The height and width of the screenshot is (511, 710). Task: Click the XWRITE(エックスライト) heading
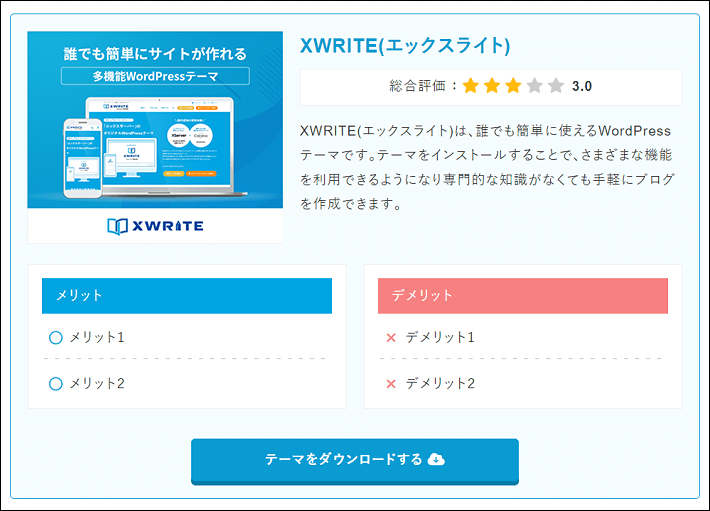(405, 46)
